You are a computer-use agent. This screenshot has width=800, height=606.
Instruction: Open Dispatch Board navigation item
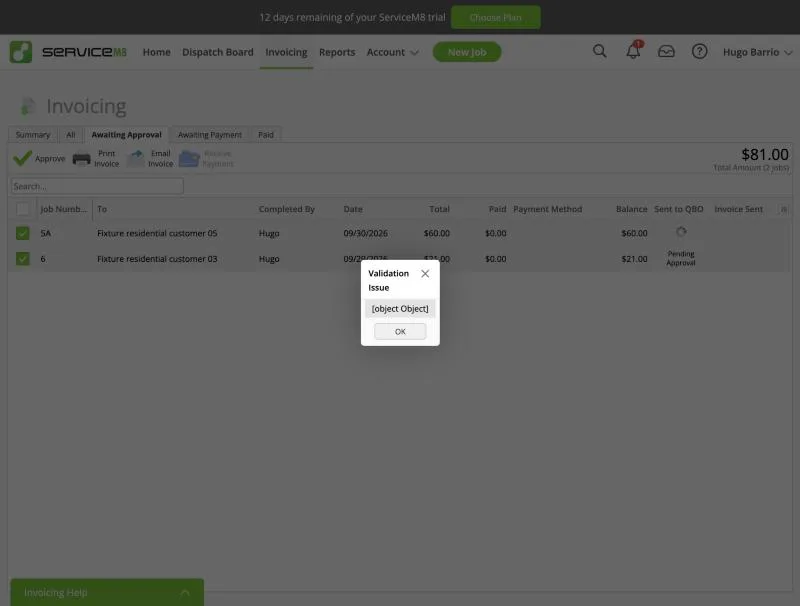pyautogui.click(x=218, y=52)
